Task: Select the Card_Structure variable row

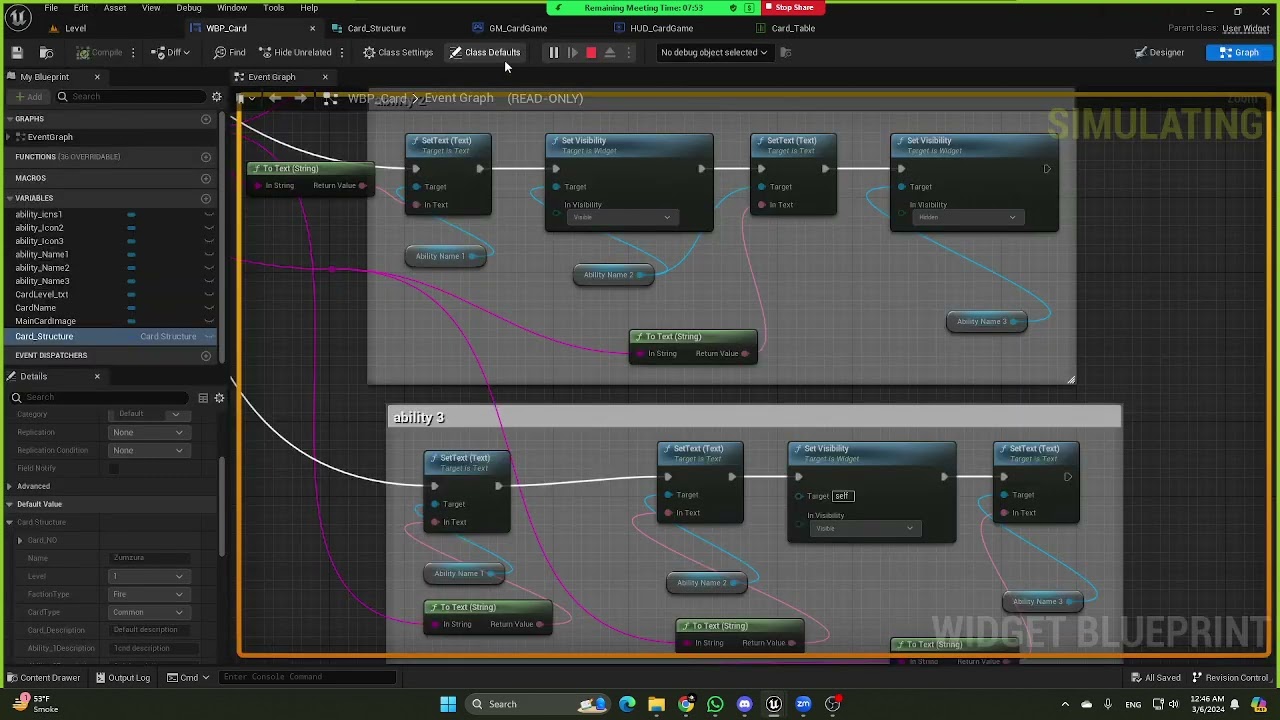Action: click(108, 336)
